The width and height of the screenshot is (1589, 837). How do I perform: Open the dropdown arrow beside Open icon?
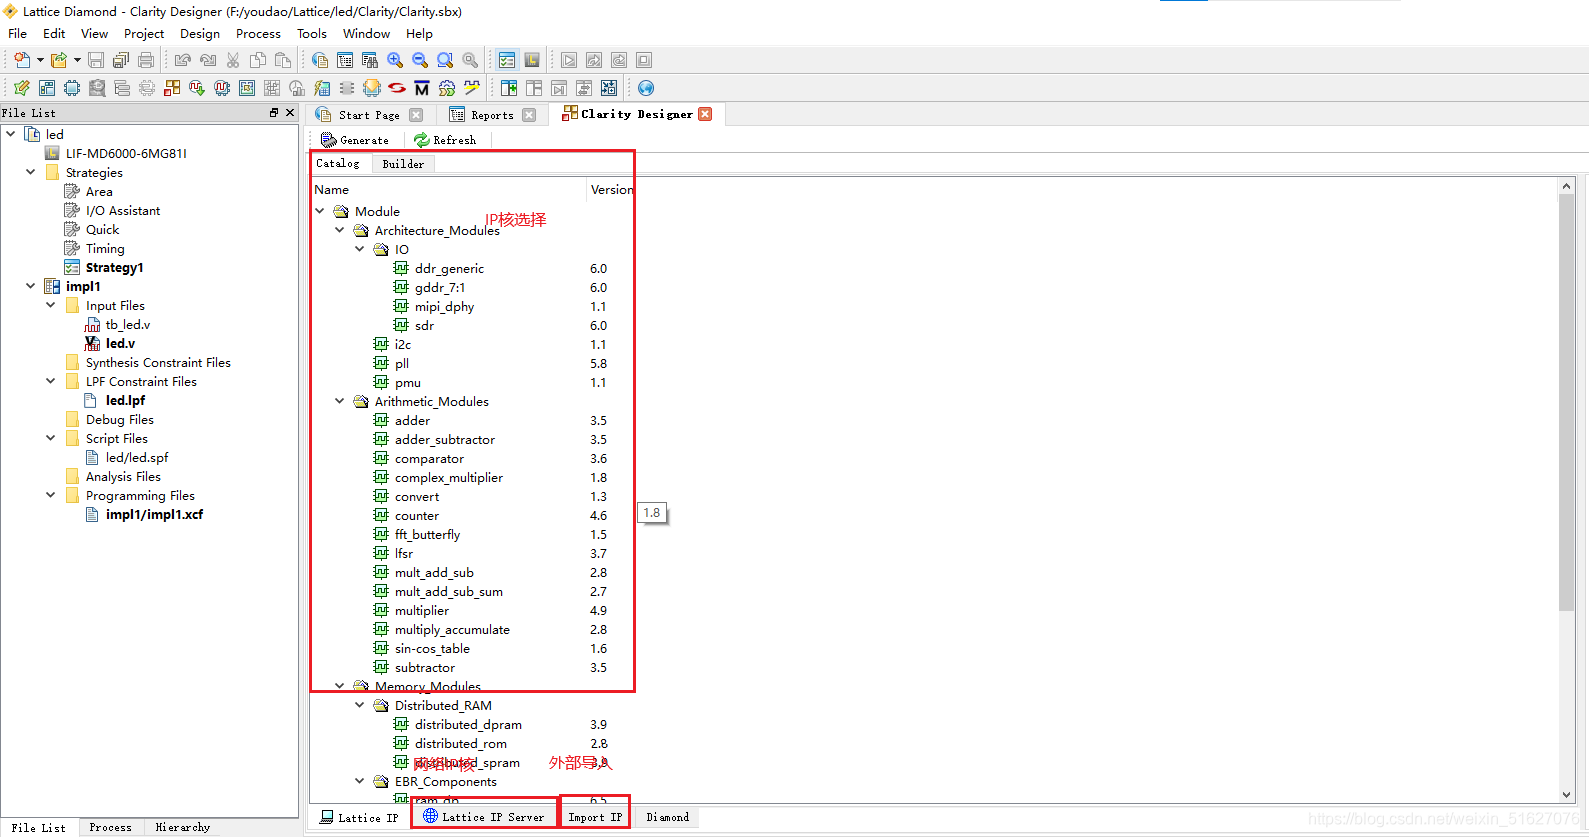coord(77,60)
